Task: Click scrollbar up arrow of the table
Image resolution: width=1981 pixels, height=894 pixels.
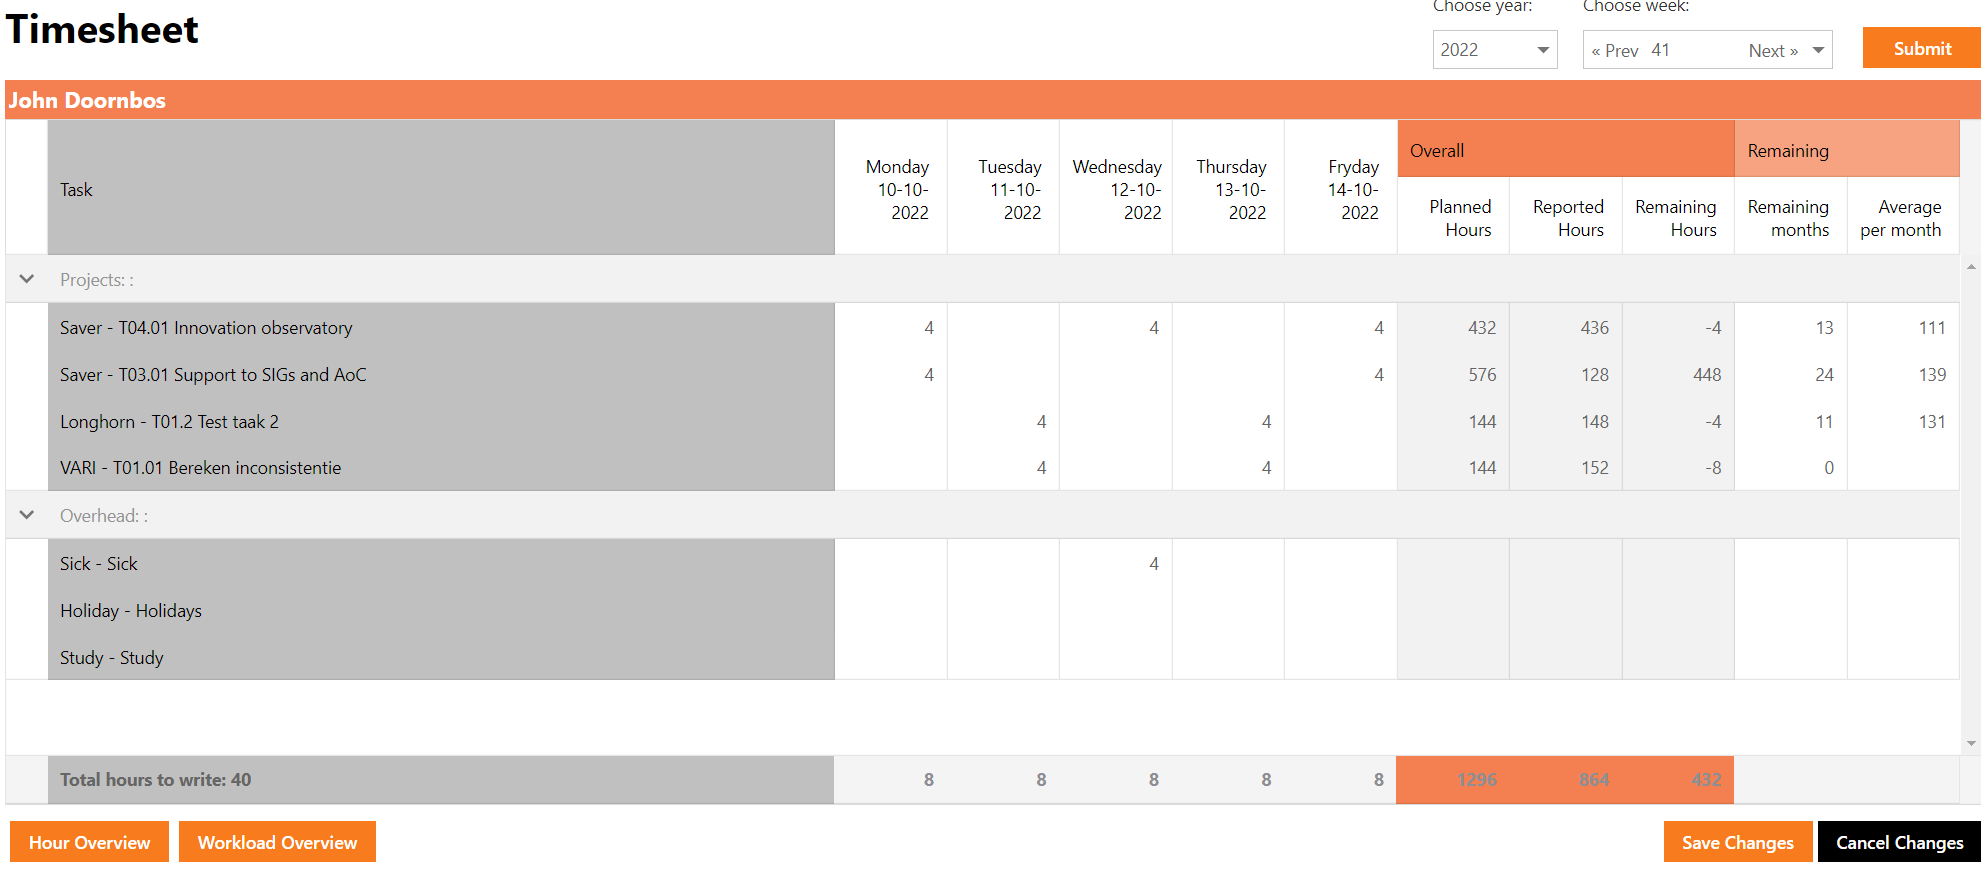Action: [x=1971, y=266]
